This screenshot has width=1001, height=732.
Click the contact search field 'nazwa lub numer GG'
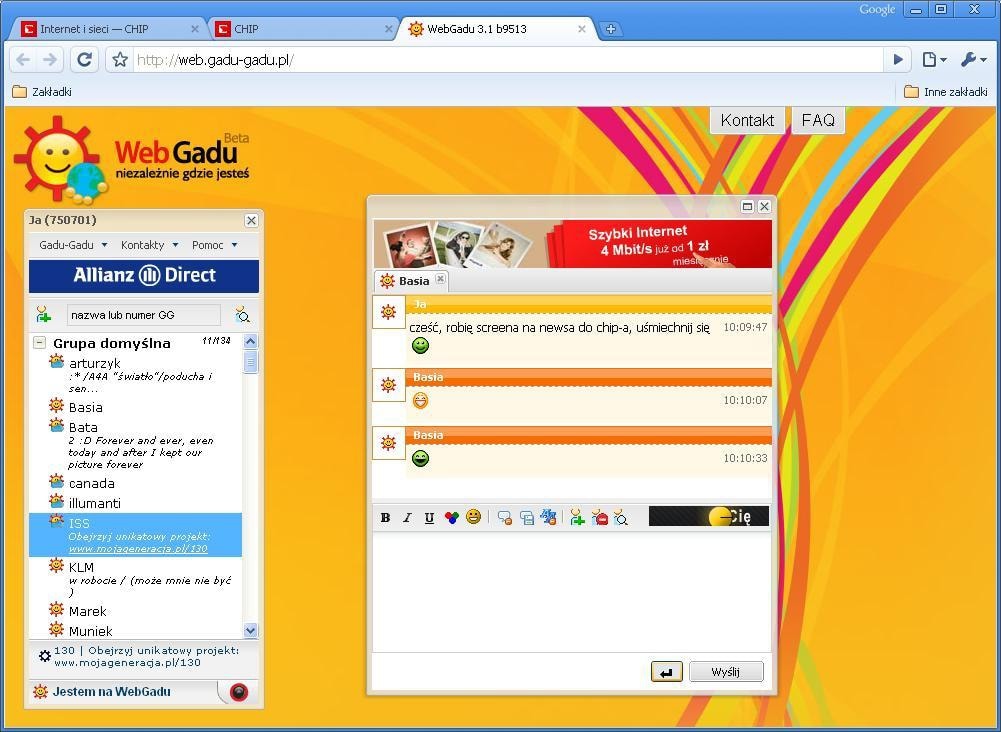(143, 315)
